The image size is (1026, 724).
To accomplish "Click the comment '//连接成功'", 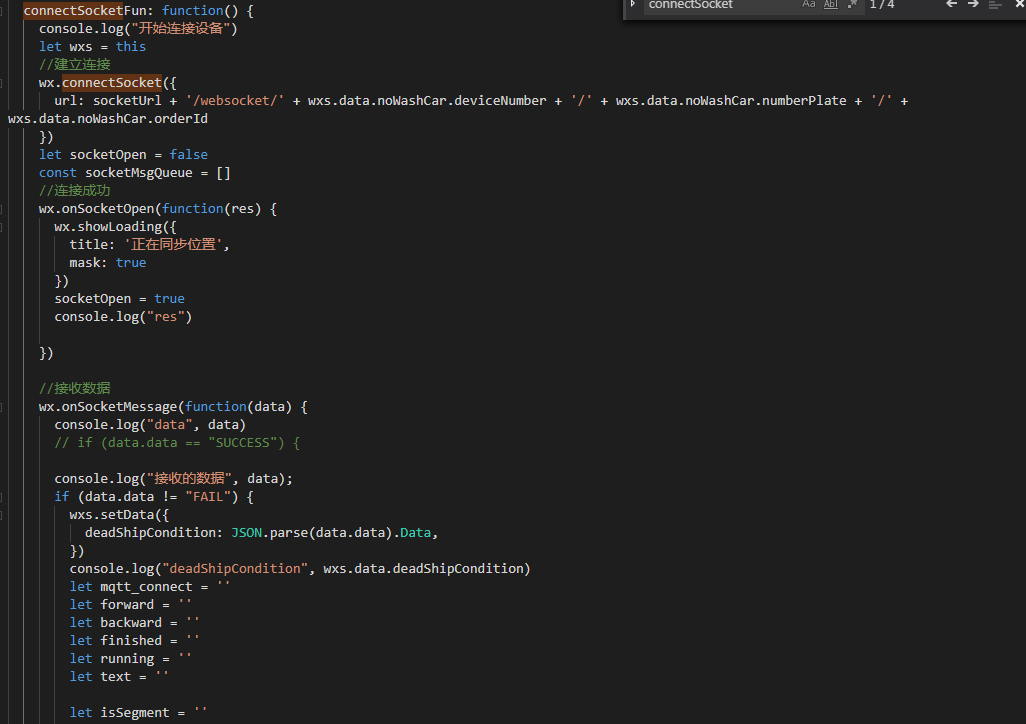I will pos(75,190).
